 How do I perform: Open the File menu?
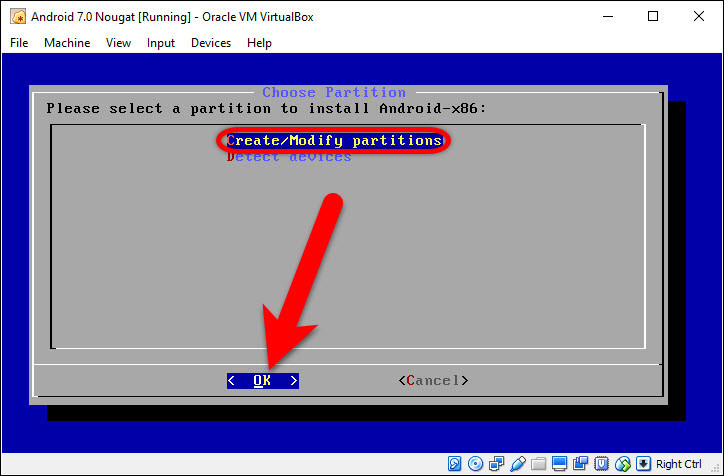tap(19, 43)
